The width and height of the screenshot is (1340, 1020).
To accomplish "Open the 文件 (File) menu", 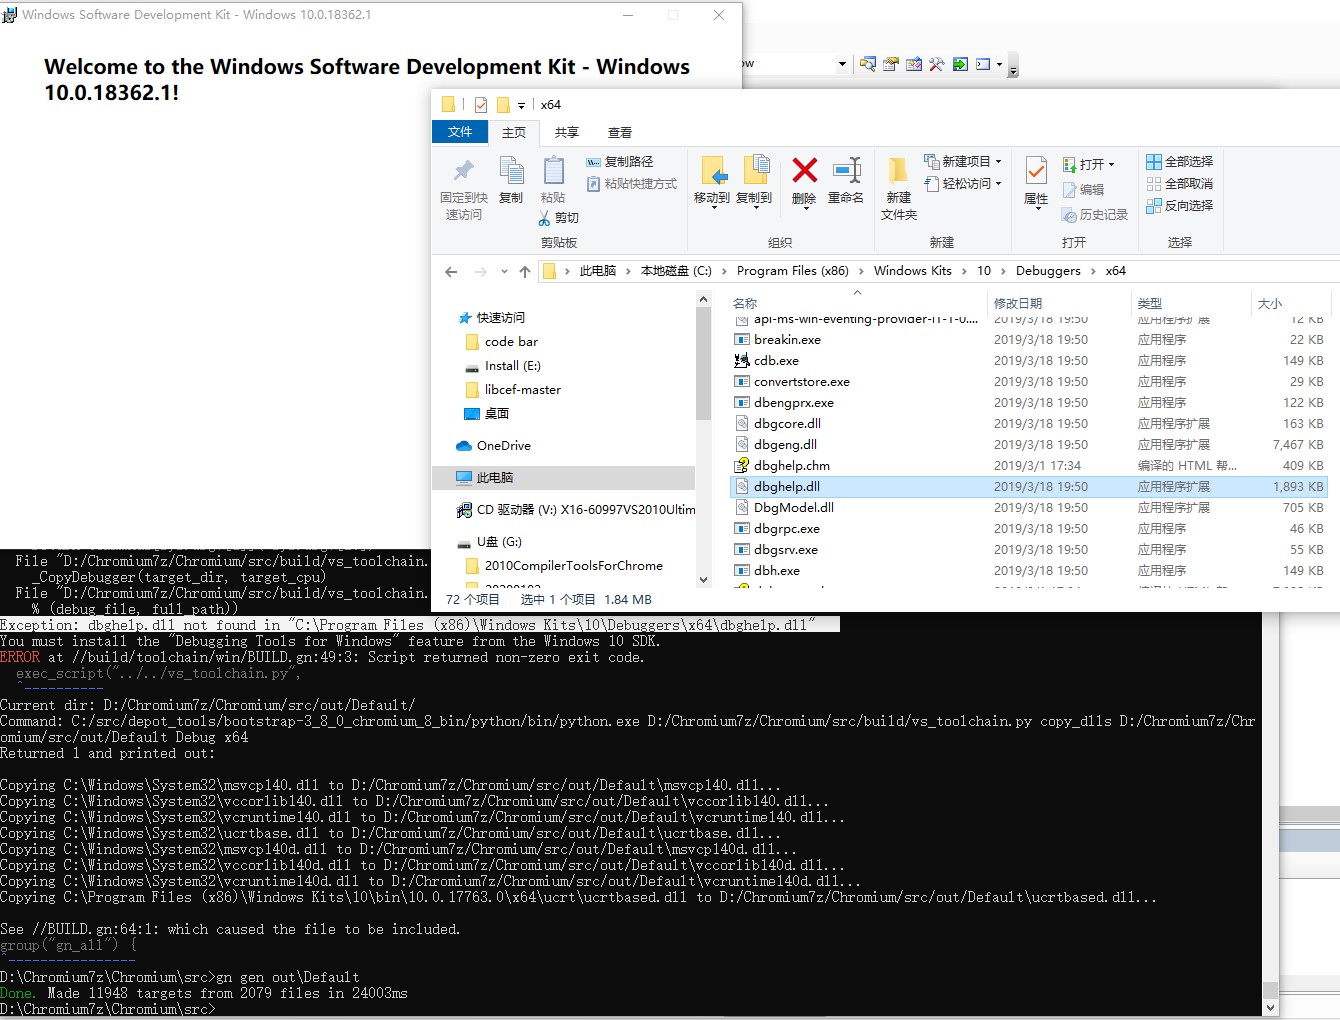I will click(x=459, y=131).
